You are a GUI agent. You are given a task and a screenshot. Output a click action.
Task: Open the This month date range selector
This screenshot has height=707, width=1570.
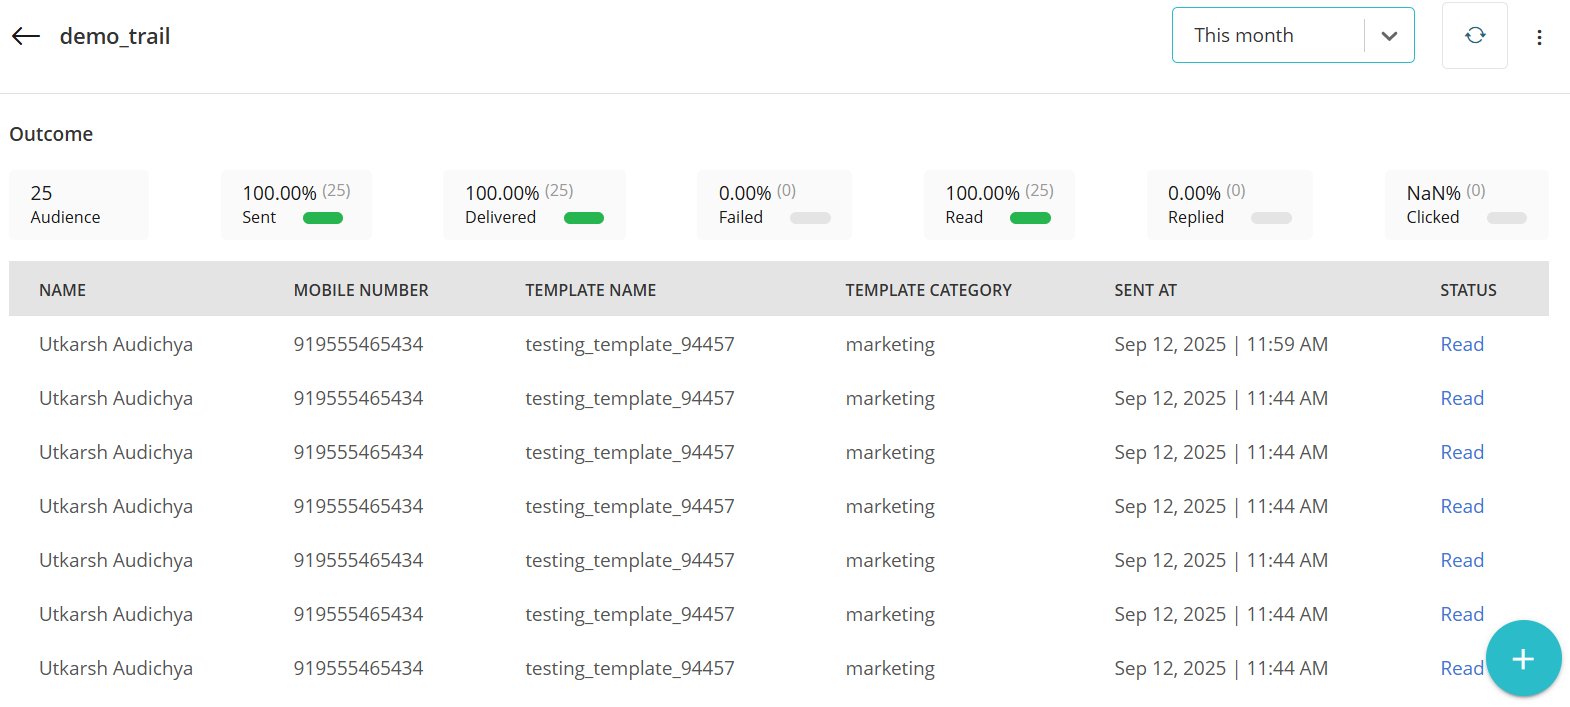coord(1267,36)
